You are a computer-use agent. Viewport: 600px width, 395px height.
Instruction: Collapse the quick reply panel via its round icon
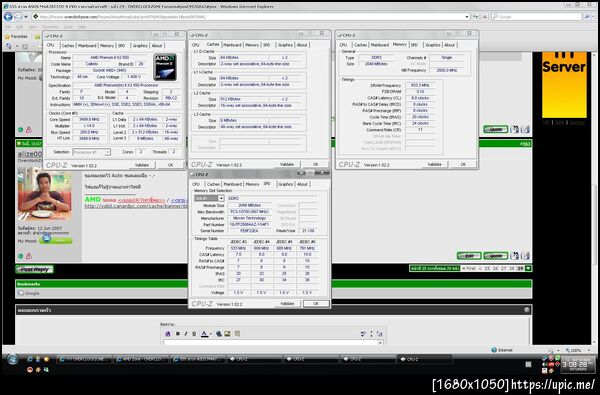click(x=527, y=310)
